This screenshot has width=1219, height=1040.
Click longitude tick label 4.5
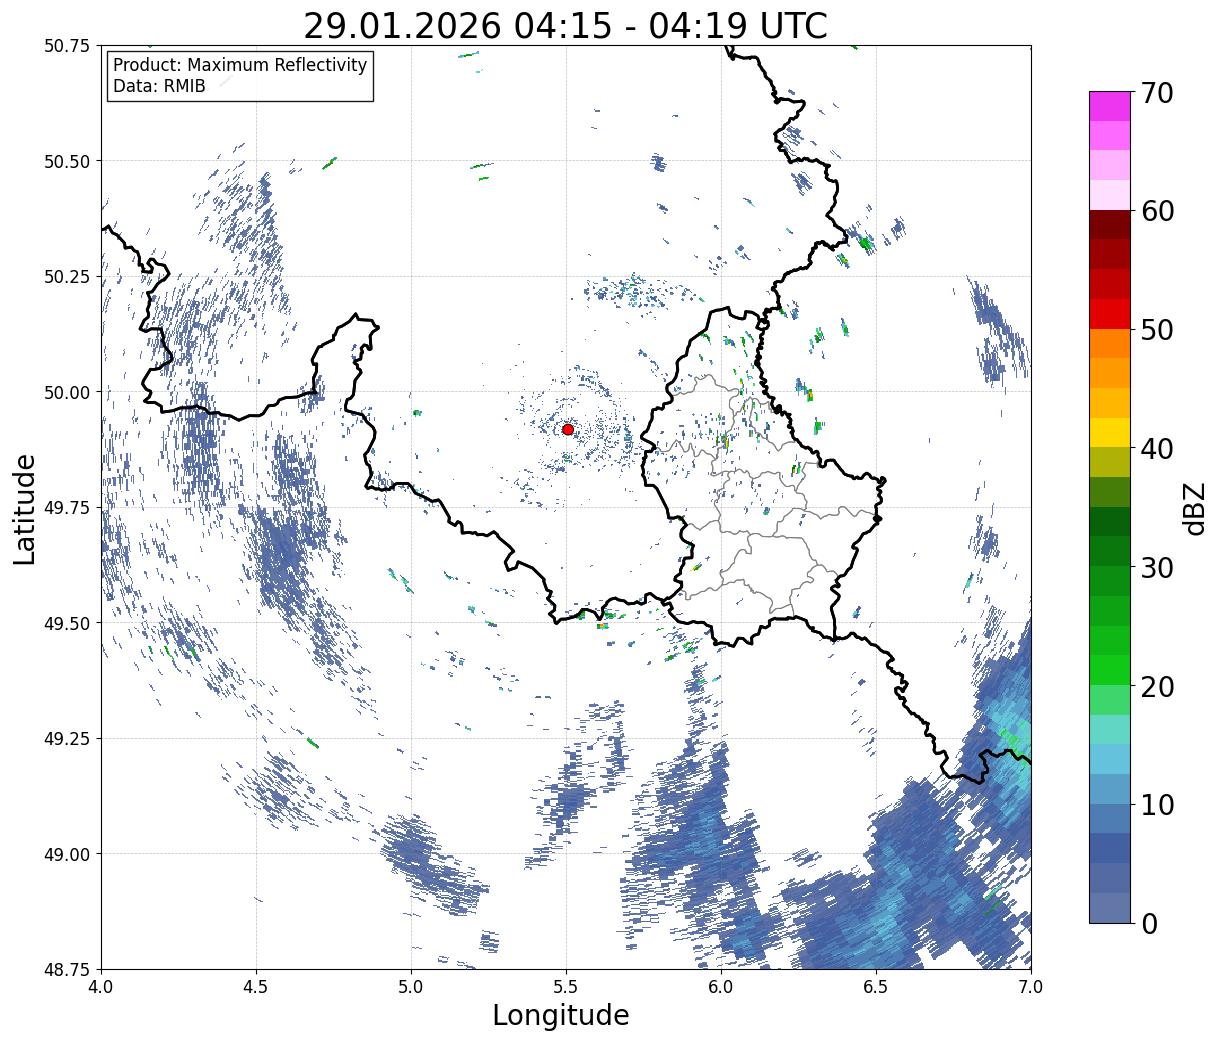[x=256, y=987]
